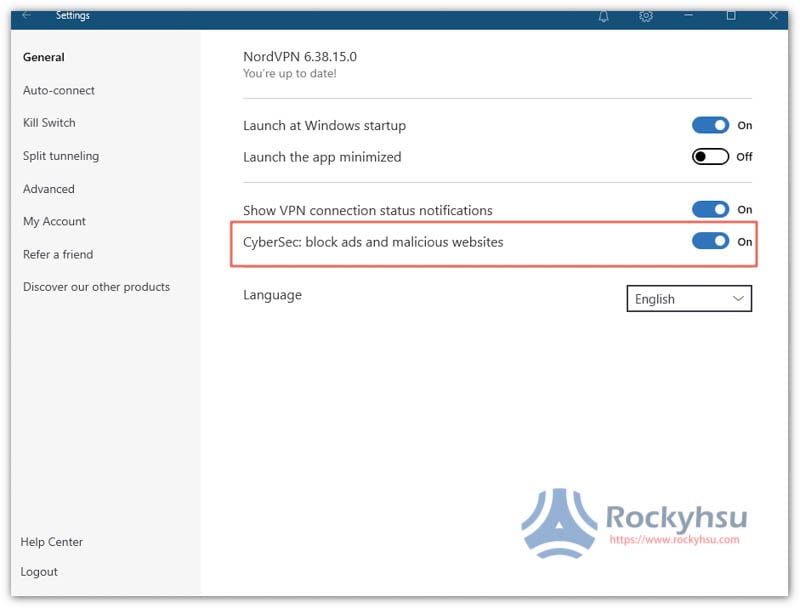Maximize the NordVPN window
This screenshot has width=800, height=608.
point(731,16)
